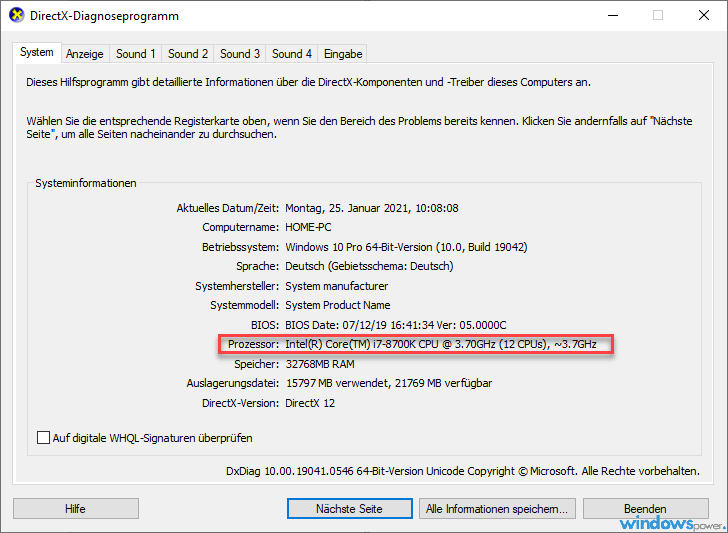728x533 pixels.
Task: Open the Sound 1 tab
Action: (x=135, y=54)
